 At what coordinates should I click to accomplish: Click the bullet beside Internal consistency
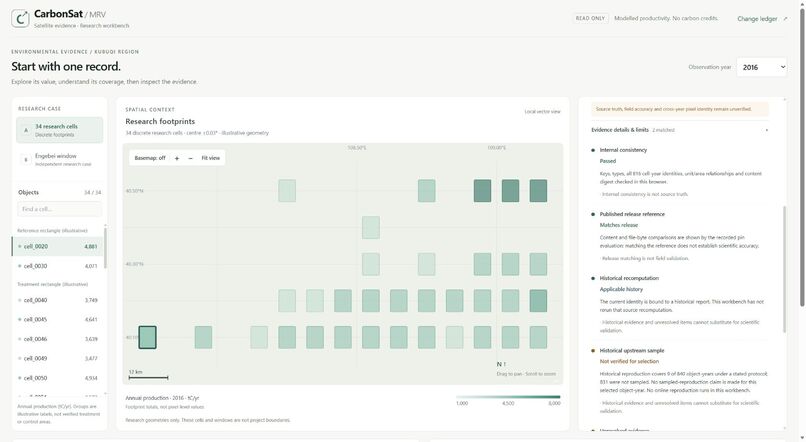pos(593,150)
